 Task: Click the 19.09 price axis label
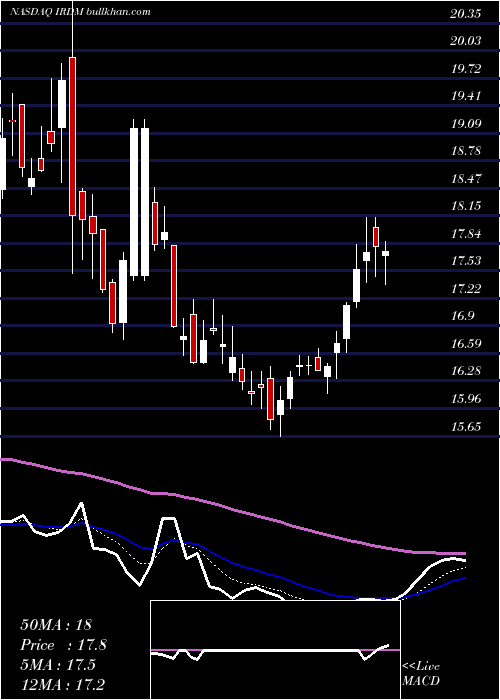click(x=466, y=124)
